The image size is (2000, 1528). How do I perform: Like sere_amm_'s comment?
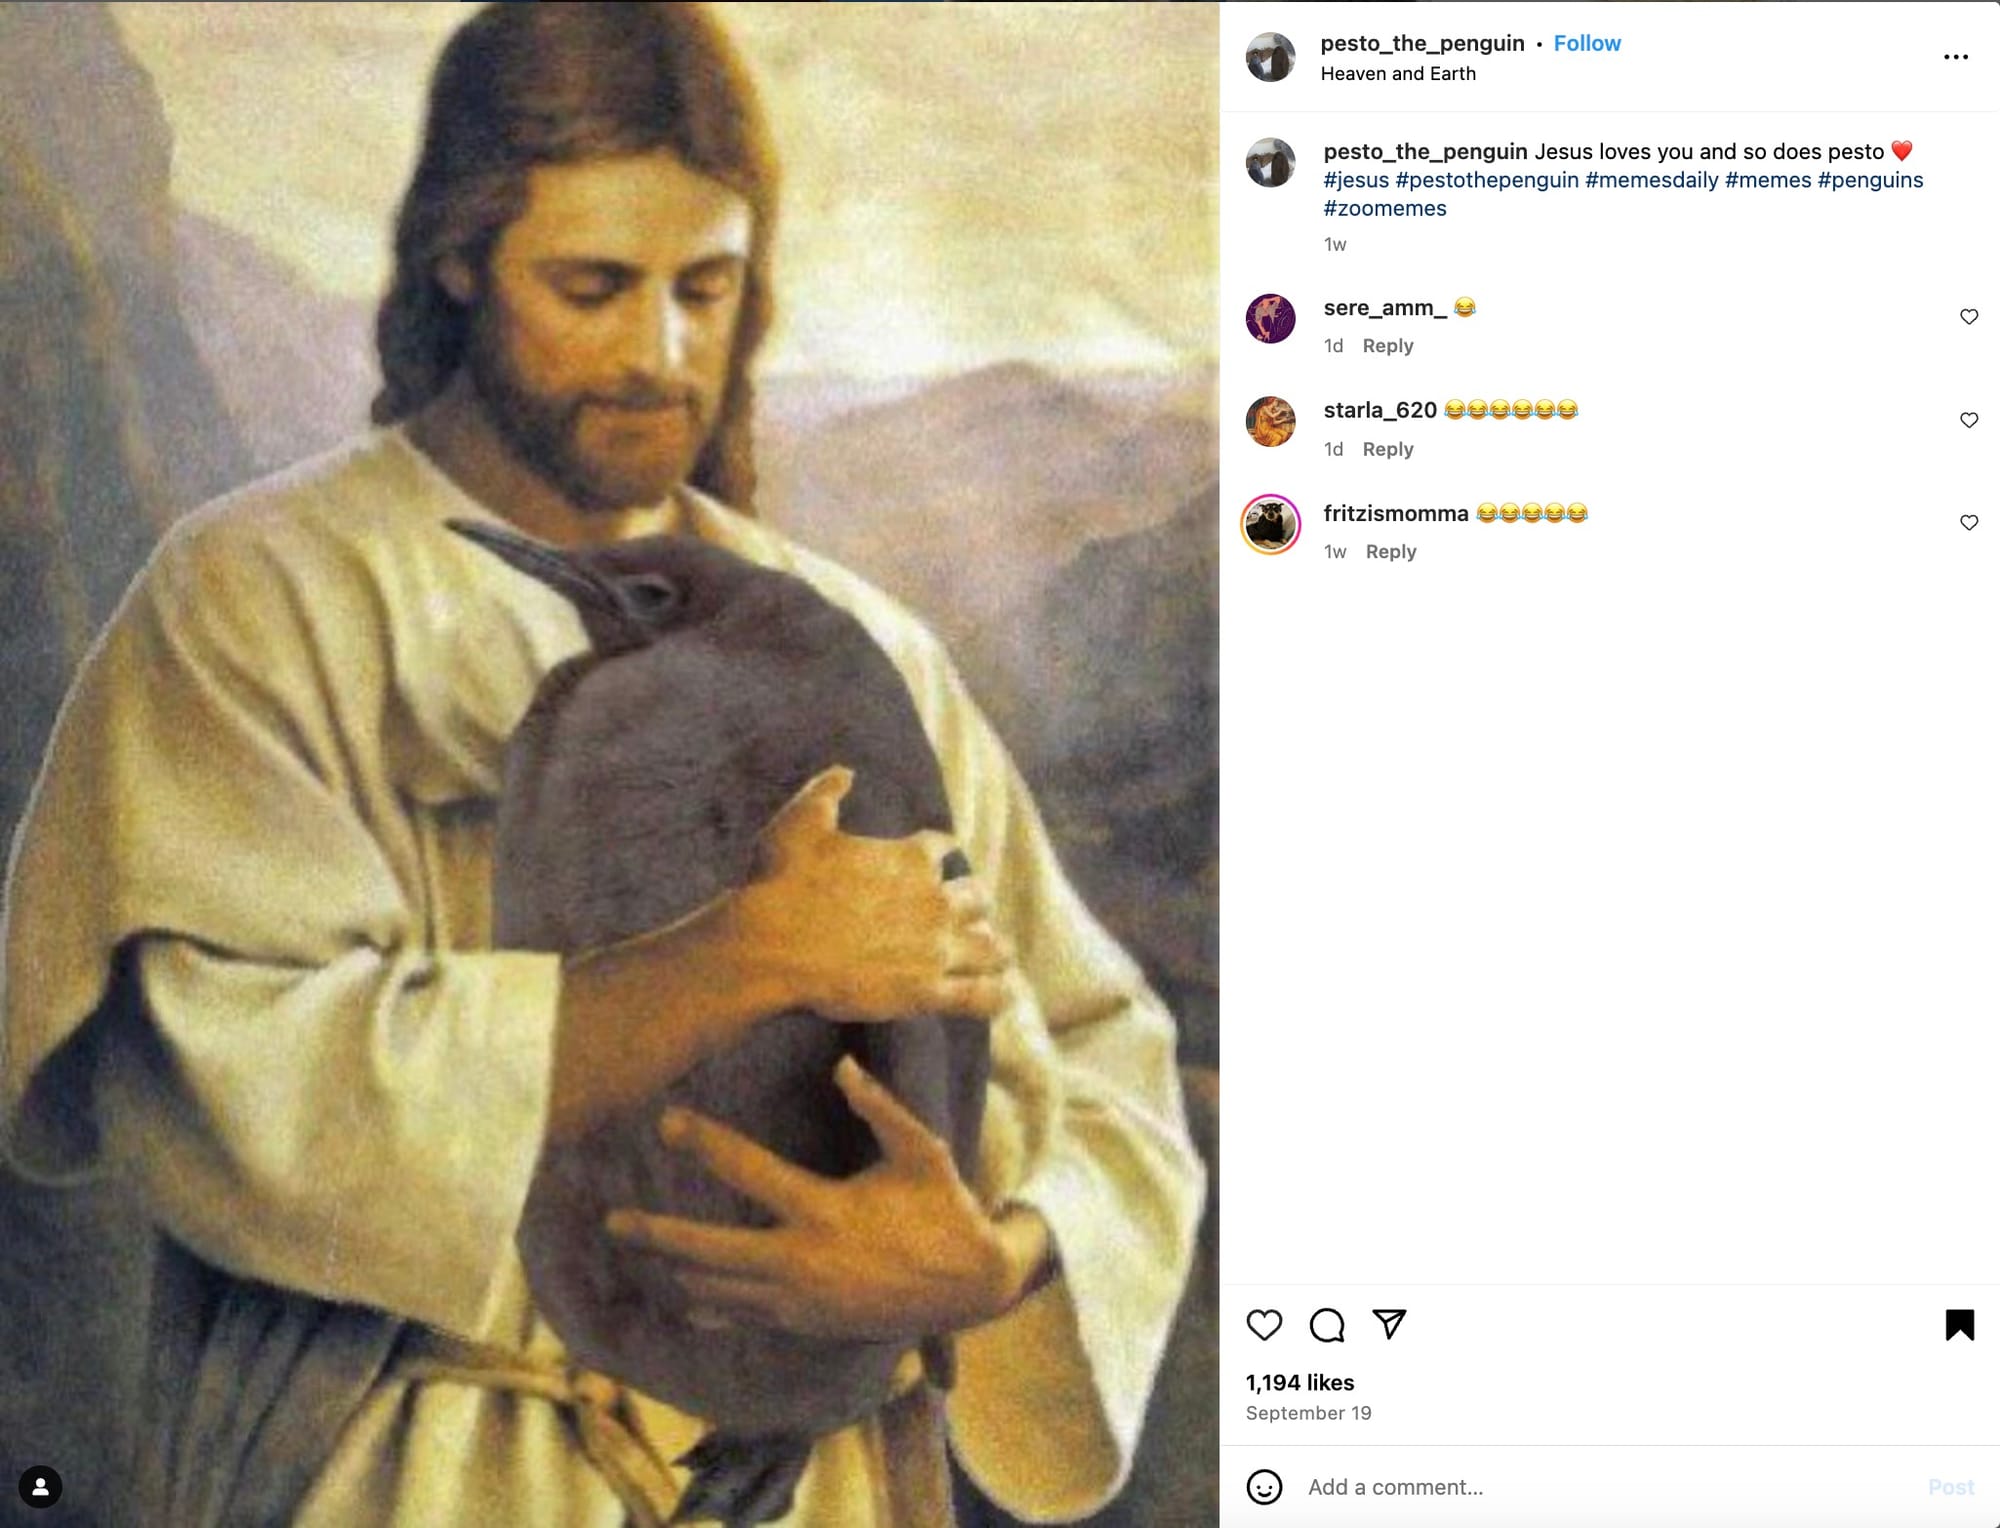pyautogui.click(x=1968, y=317)
